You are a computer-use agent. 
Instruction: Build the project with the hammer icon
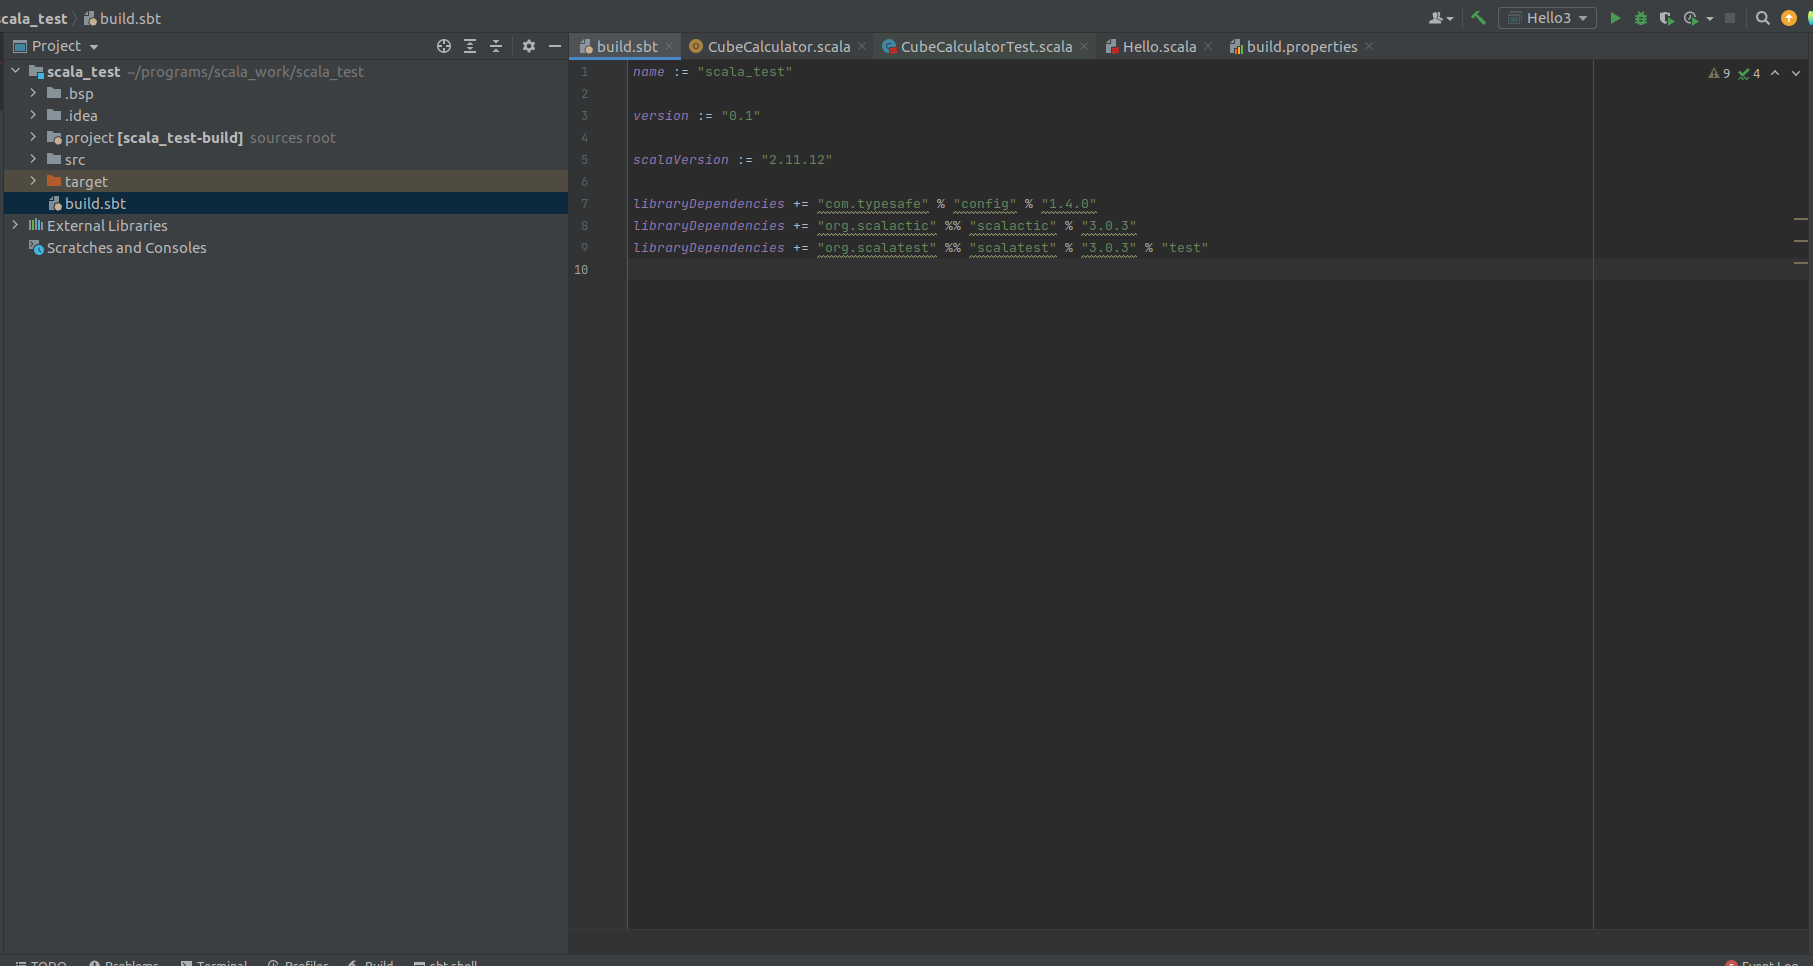(1478, 18)
